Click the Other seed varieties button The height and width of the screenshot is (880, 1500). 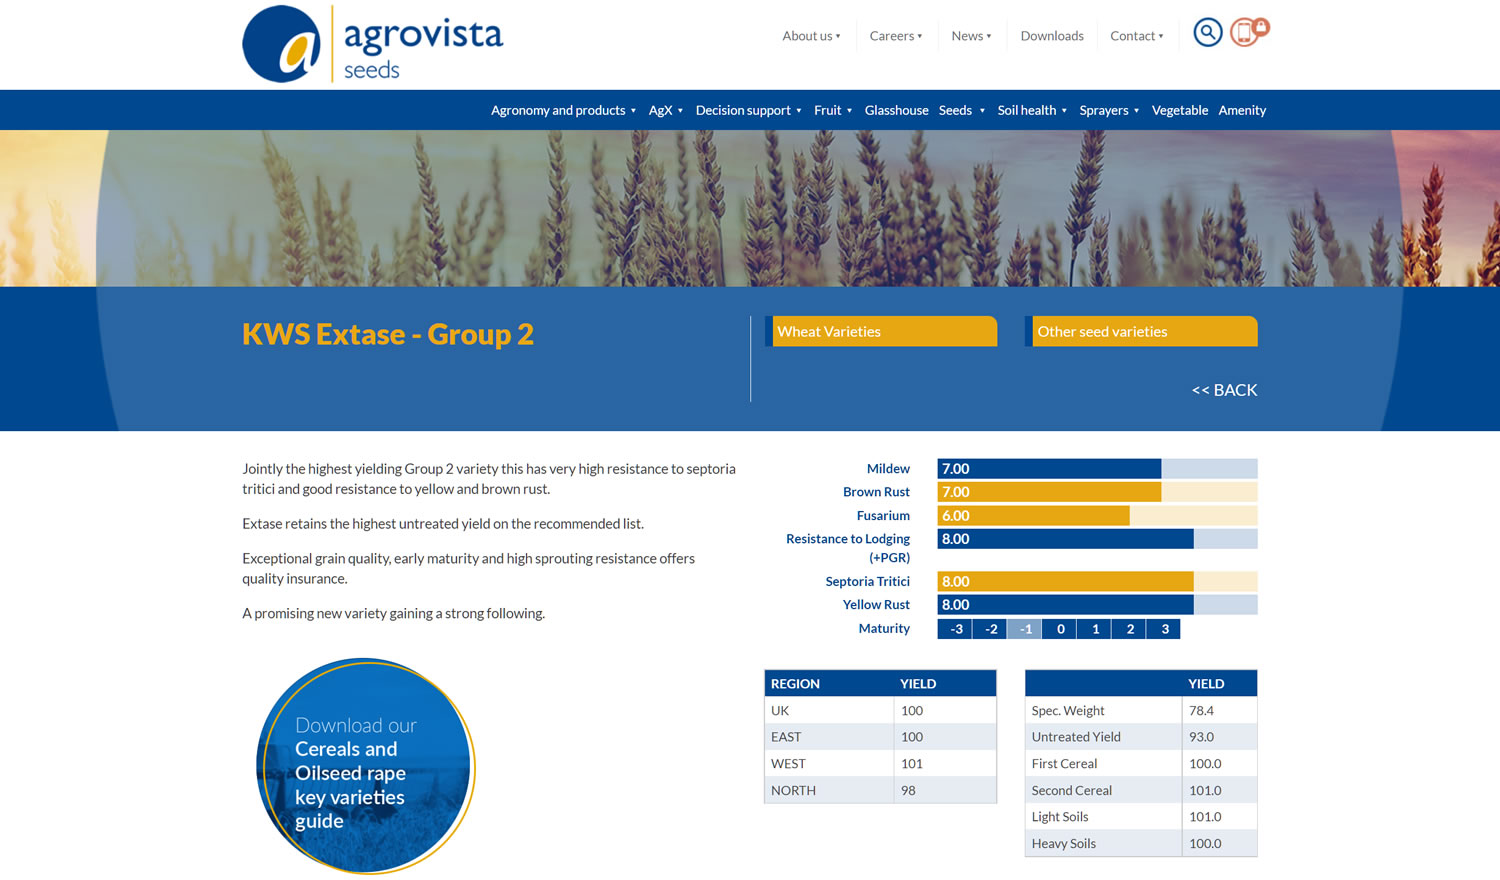coord(1143,332)
